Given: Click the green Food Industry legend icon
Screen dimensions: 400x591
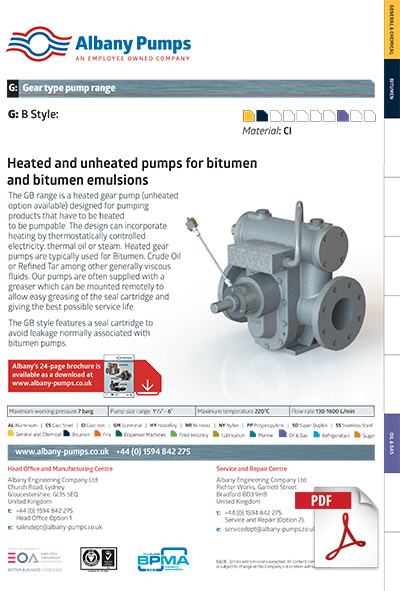Looking at the screenshot, I should 174,434.
